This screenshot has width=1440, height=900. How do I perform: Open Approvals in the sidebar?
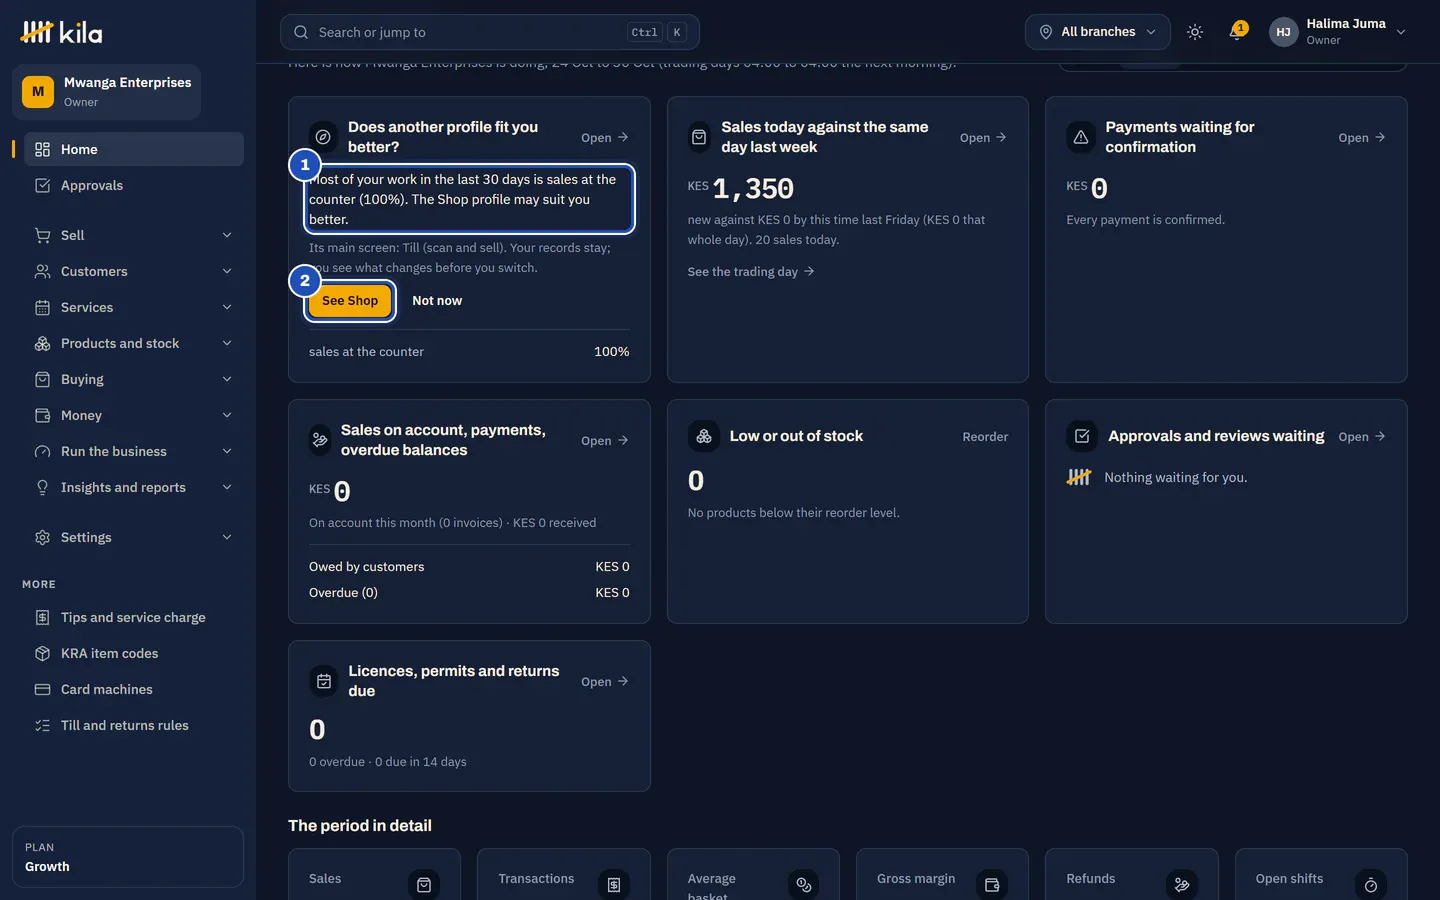134,185
